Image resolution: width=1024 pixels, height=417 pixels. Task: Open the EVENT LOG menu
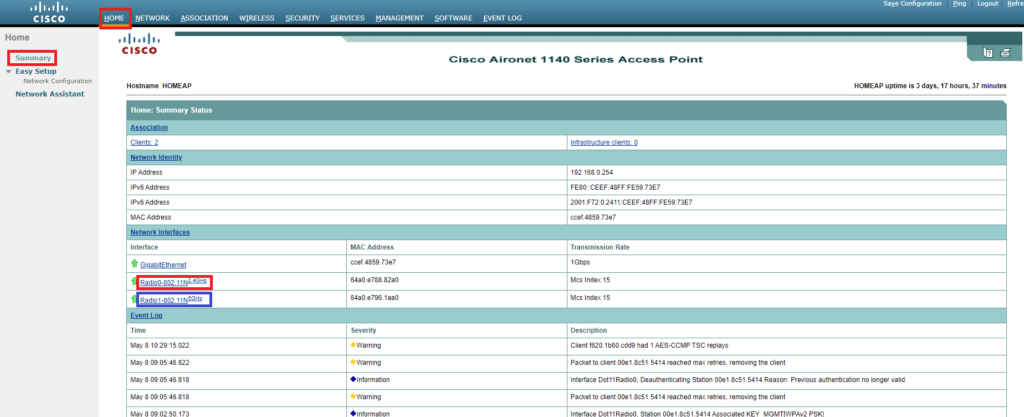(x=502, y=18)
